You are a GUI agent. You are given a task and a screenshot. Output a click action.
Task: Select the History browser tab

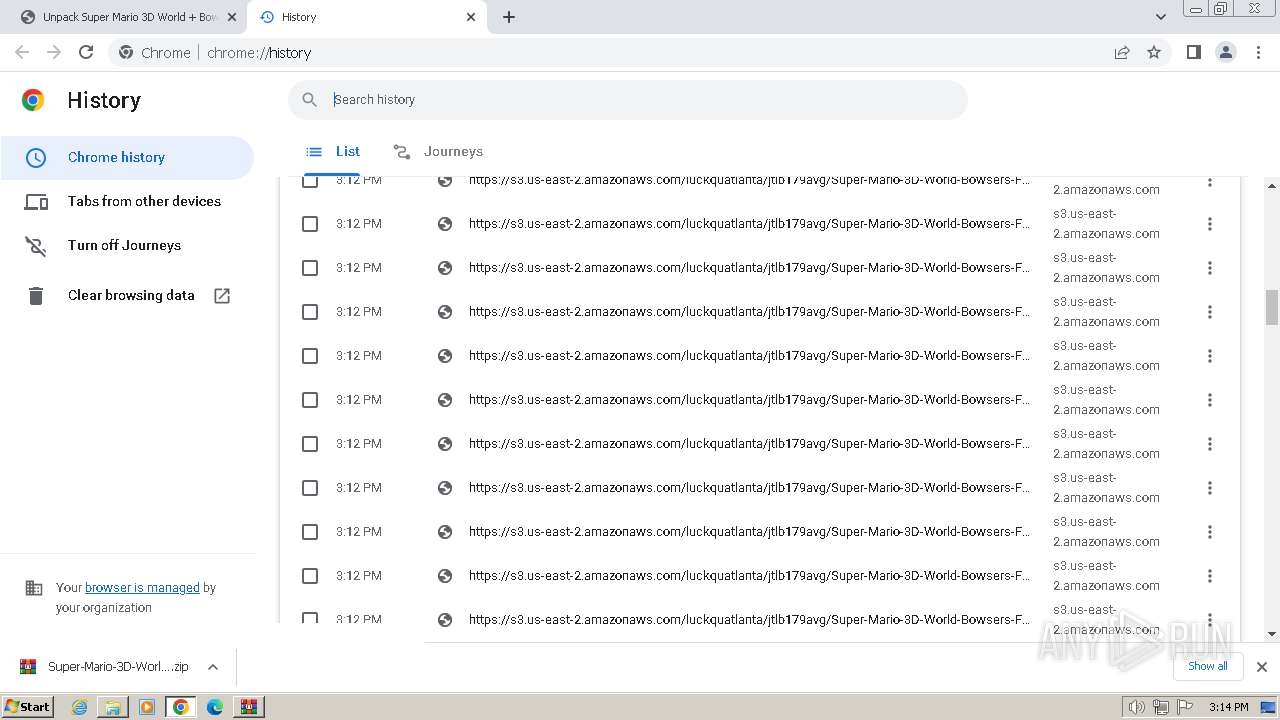[x=367, y=17]
